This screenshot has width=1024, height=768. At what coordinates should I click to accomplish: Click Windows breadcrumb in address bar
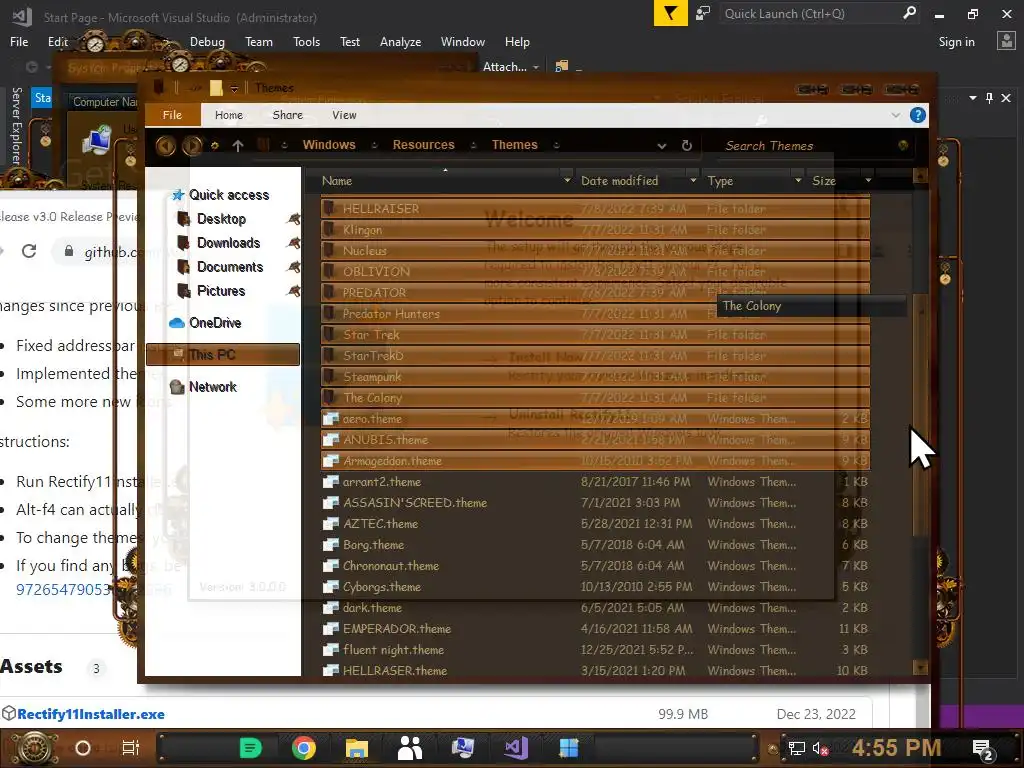[x=329, y=145]
